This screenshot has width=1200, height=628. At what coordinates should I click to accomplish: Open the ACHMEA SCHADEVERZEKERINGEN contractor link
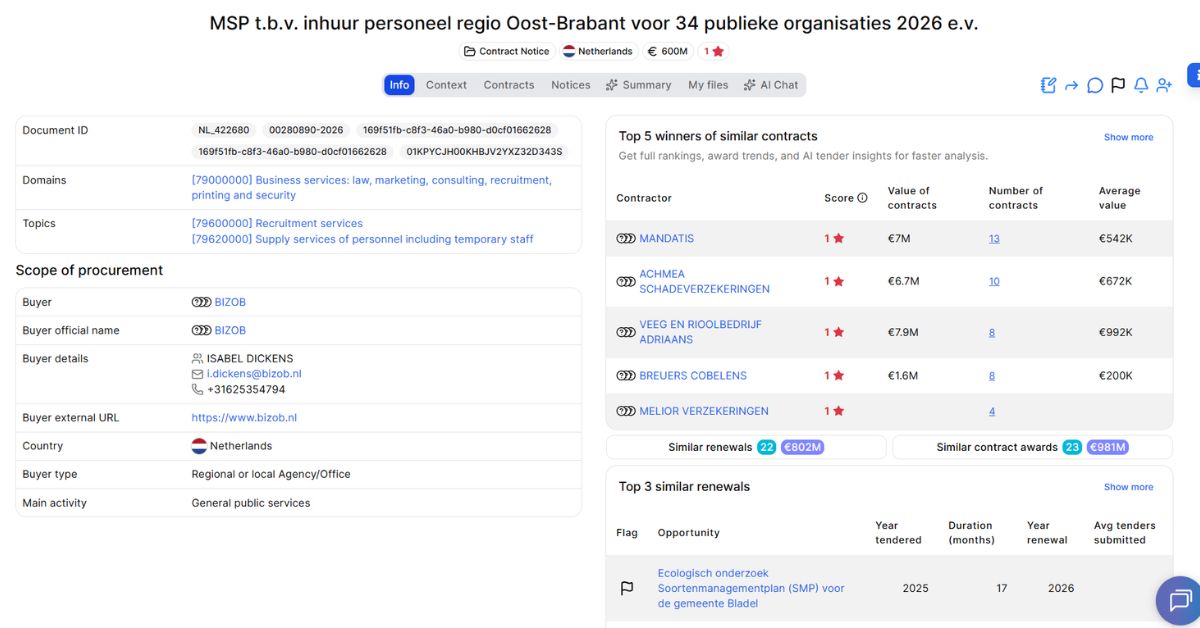coord(704,281)
